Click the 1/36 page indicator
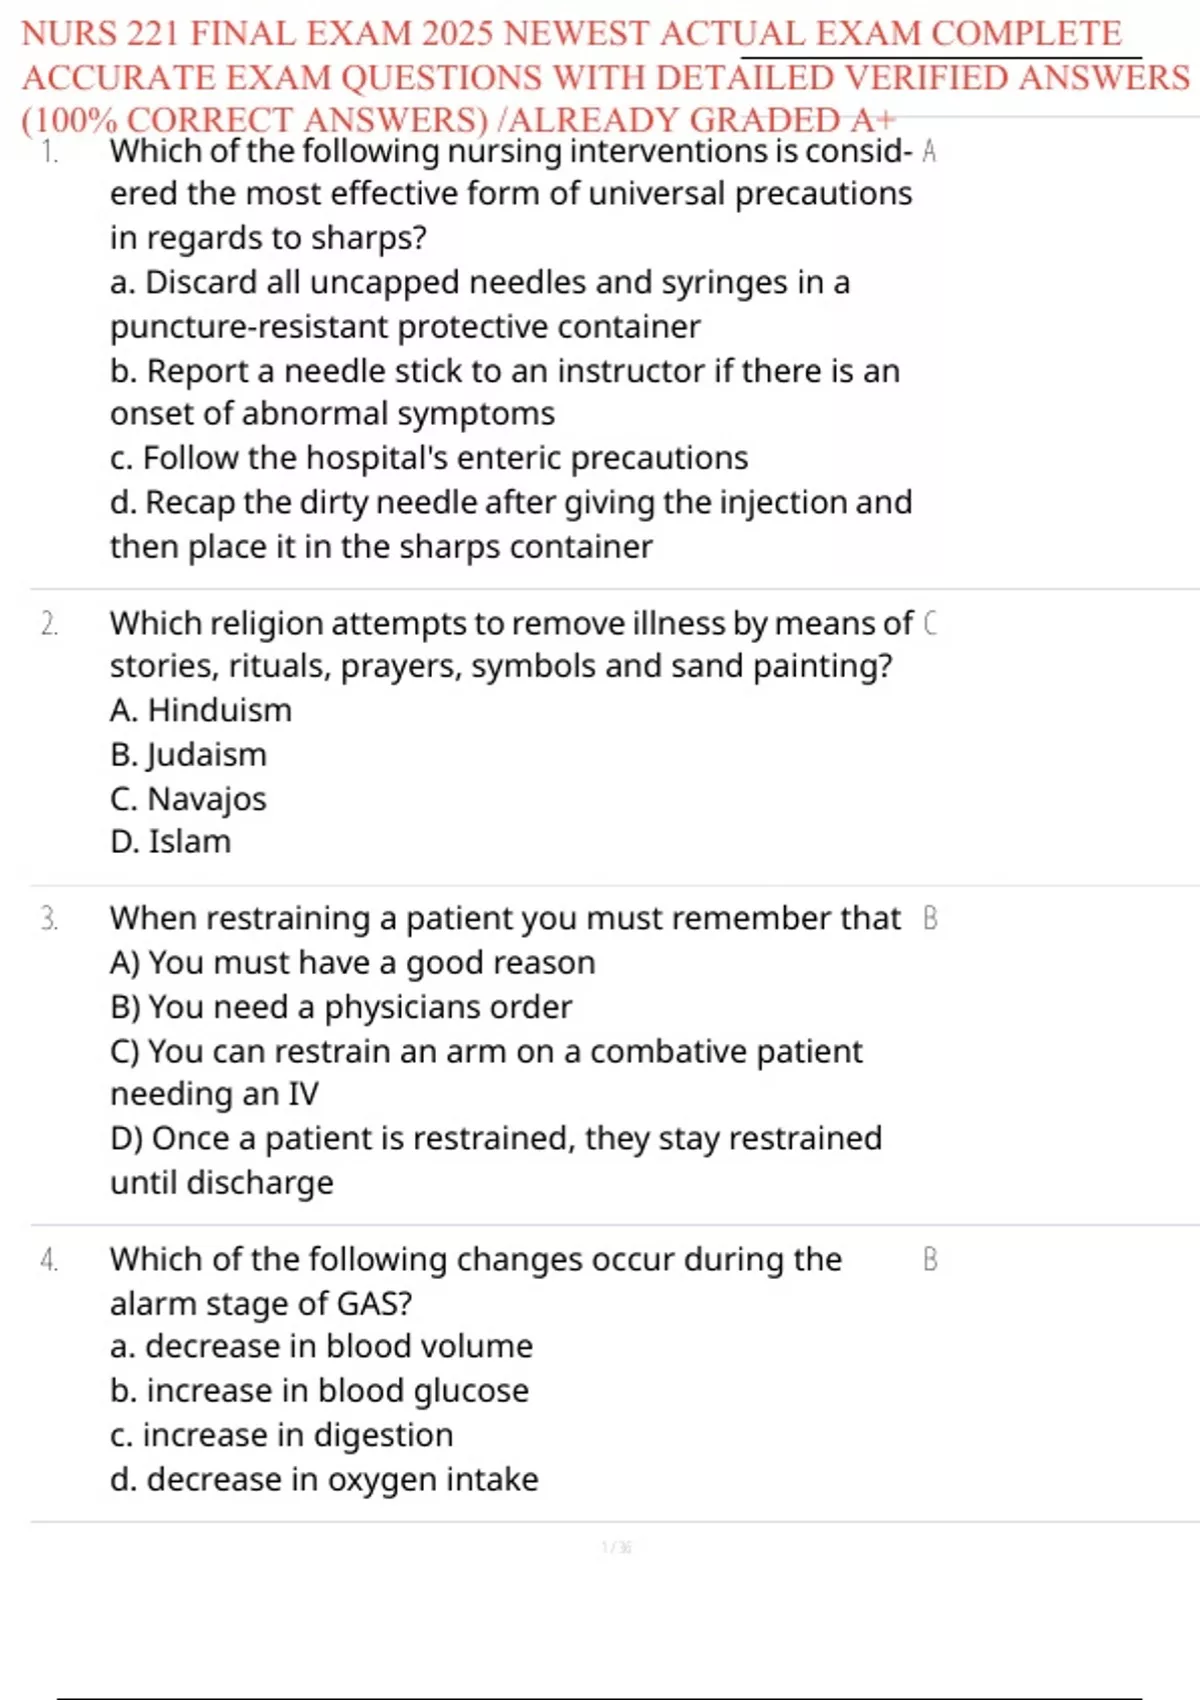The image size is (1200, 1700). click(616, 1548)
